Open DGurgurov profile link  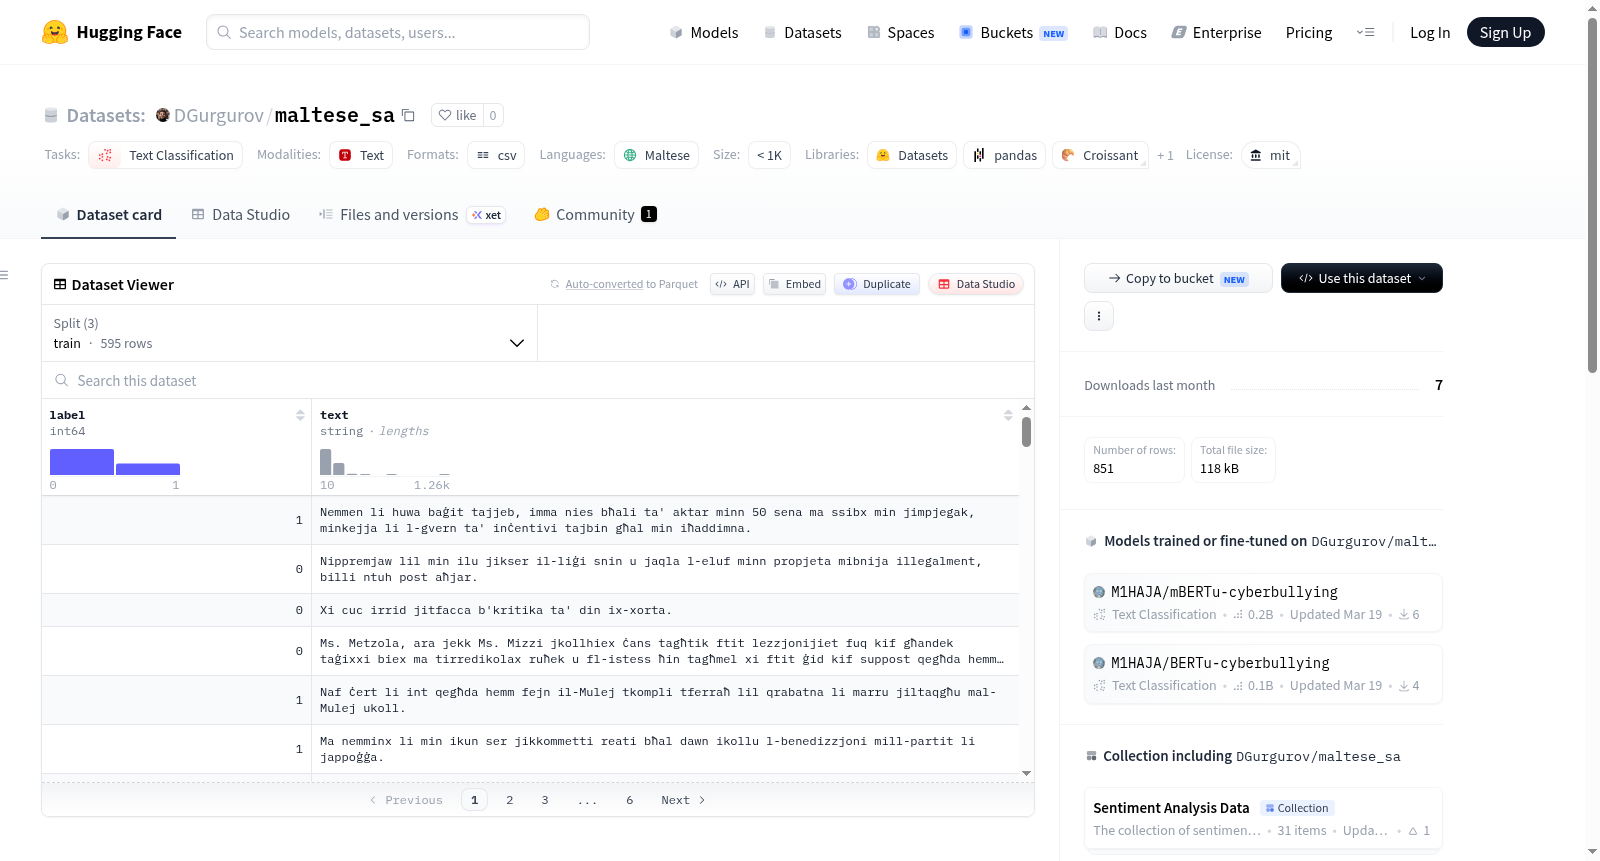[219, 115]
